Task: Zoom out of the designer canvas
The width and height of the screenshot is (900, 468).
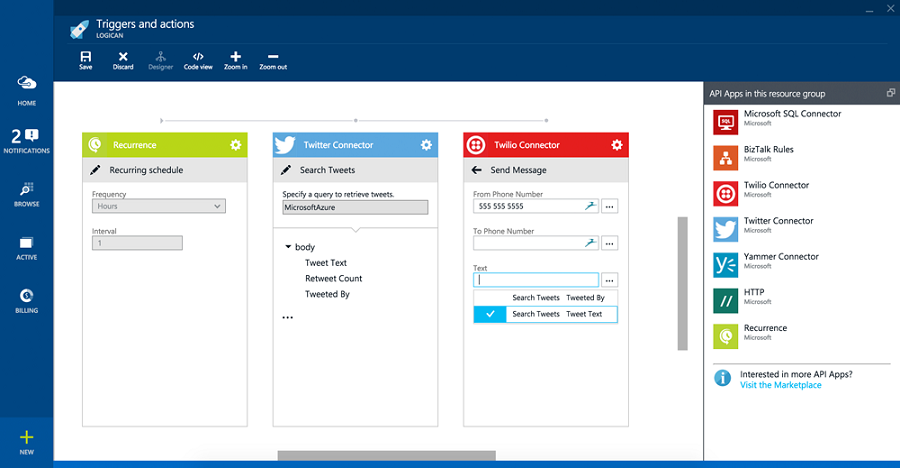Action: [x=273, y=60]
